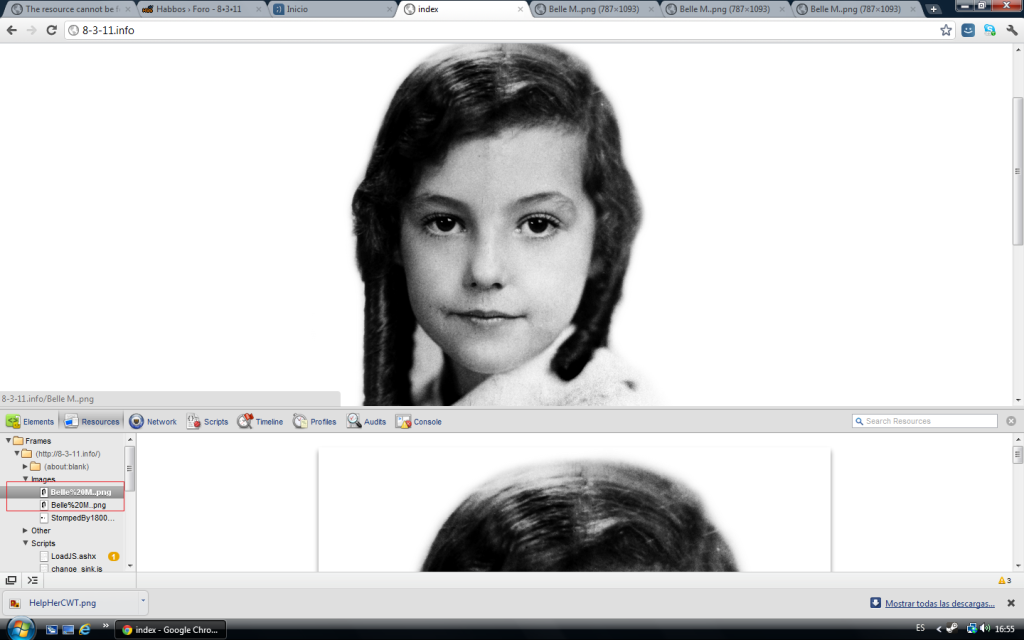1024x640 pixels.
Task: Open the Elements panel in DevTools
Action: [30, 422]
